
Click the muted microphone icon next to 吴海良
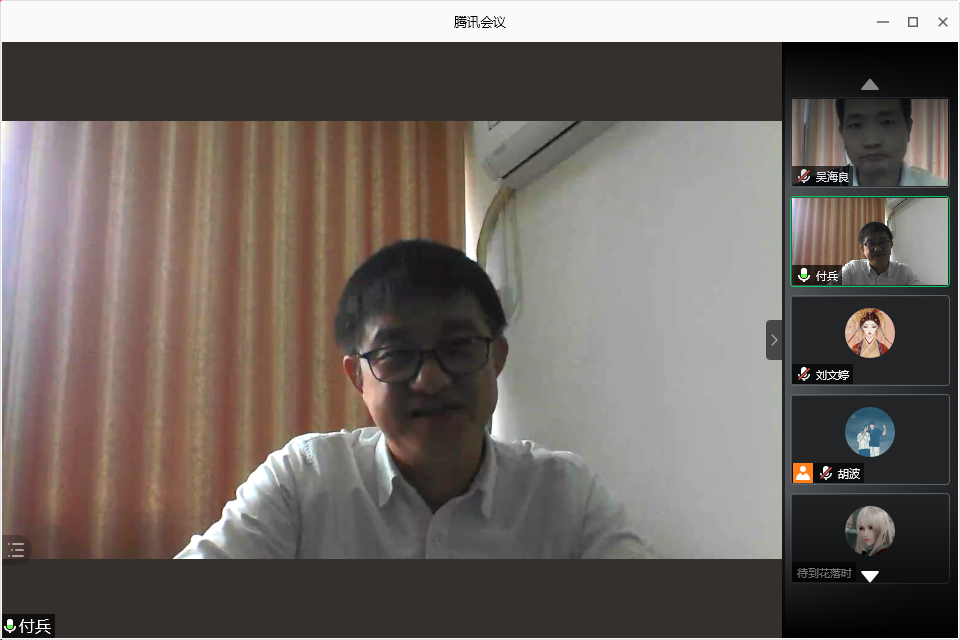pos(804,177)
